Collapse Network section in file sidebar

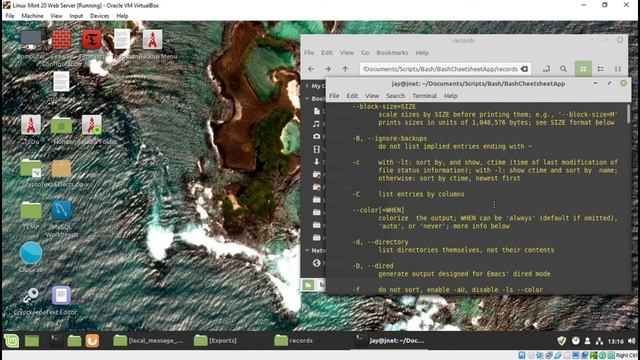tap(307, 250)
